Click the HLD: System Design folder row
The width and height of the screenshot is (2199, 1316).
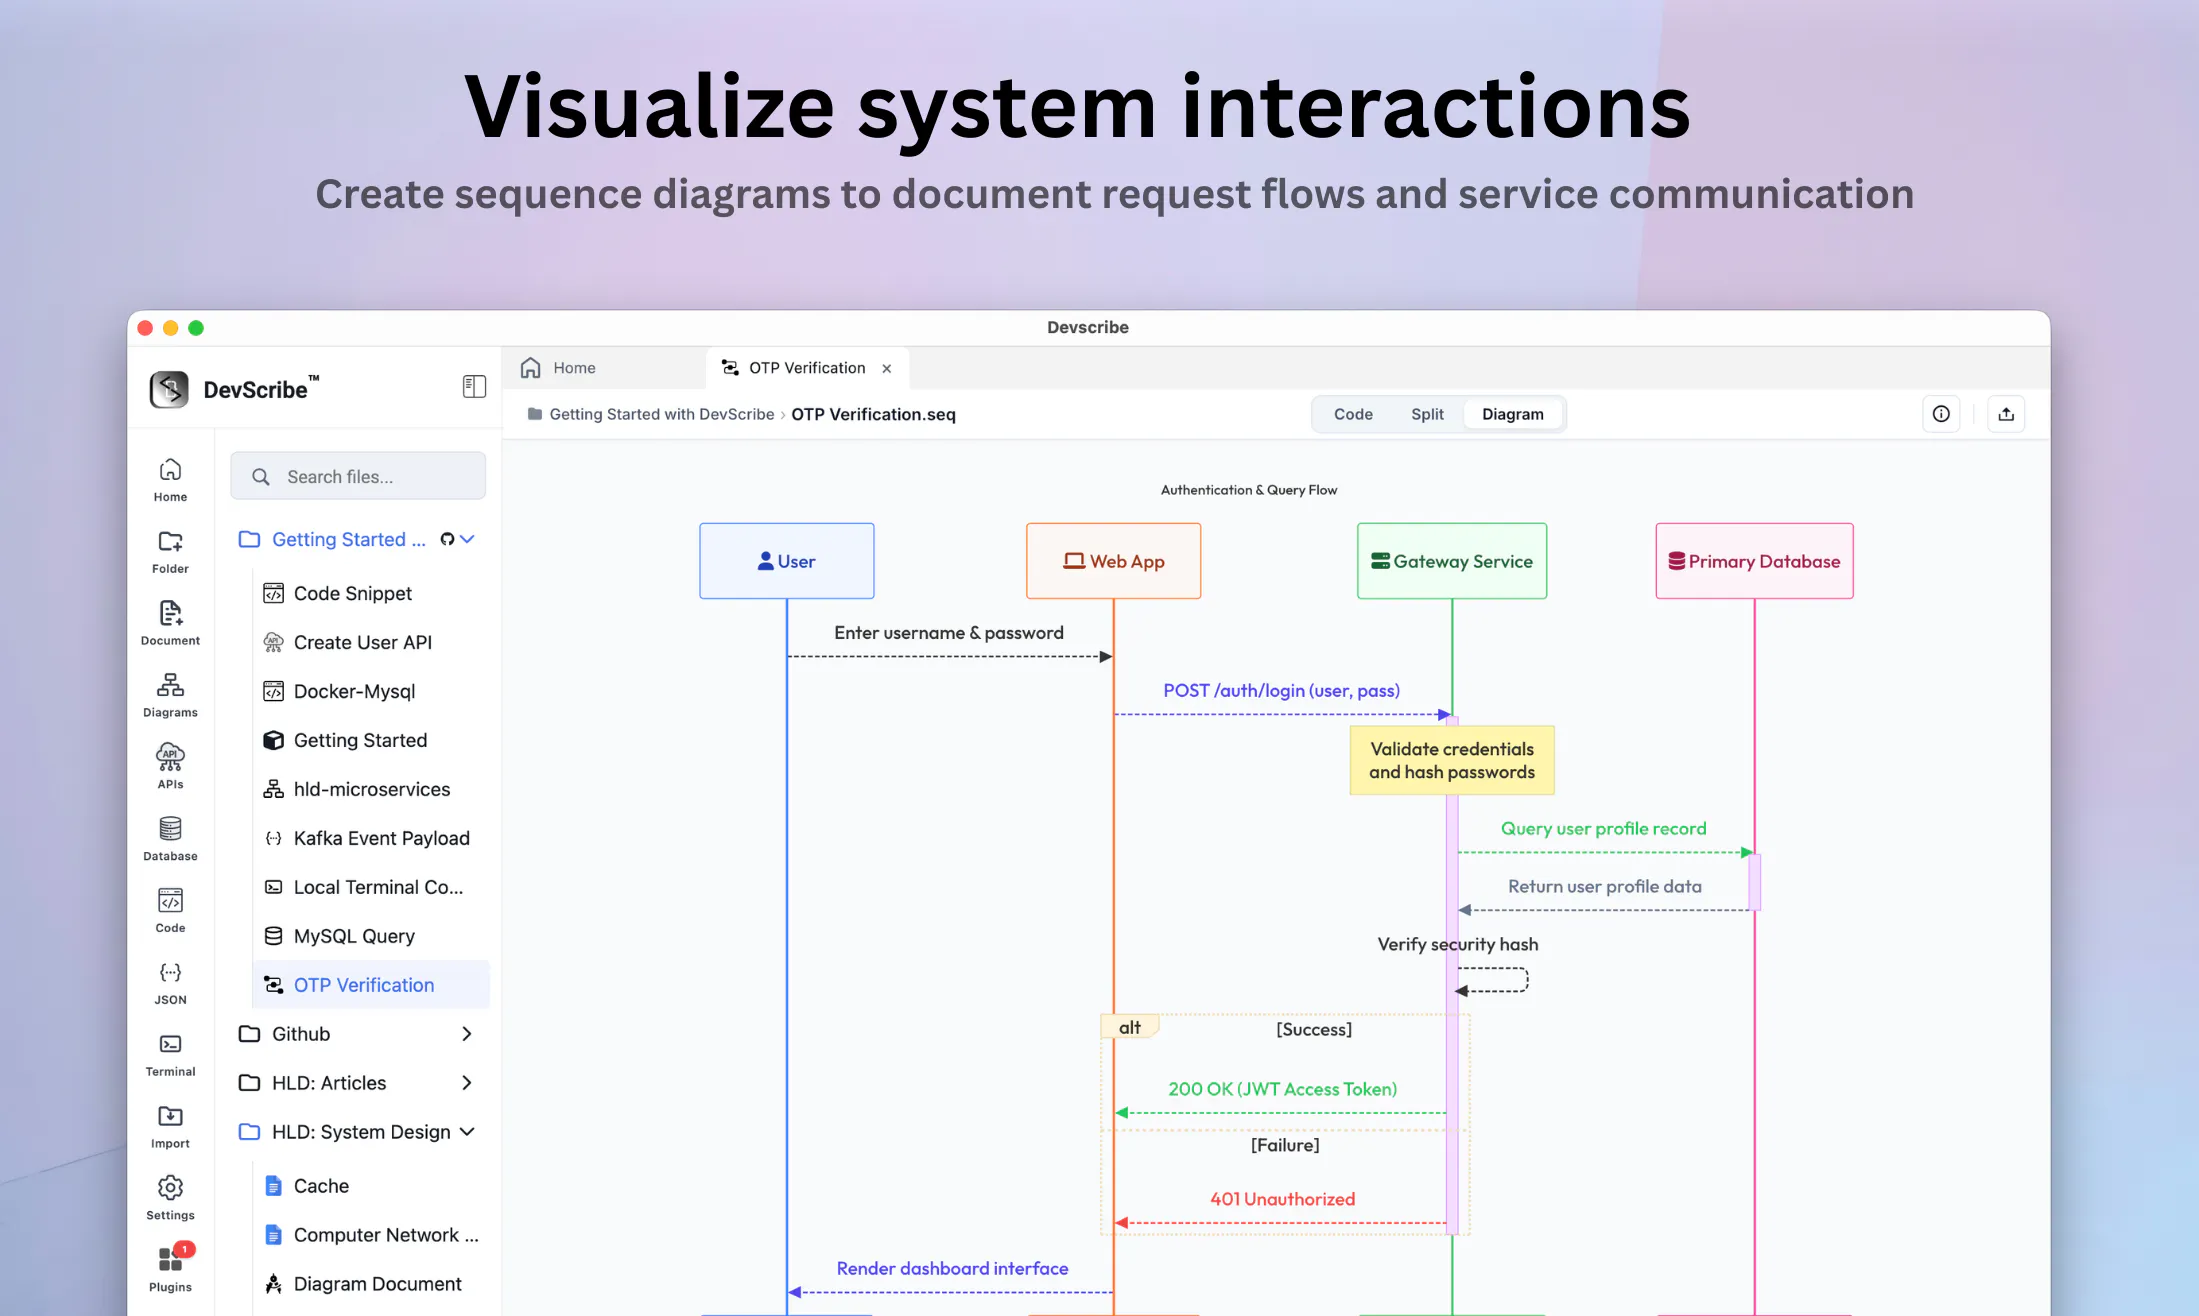(x=358, y=1132)
